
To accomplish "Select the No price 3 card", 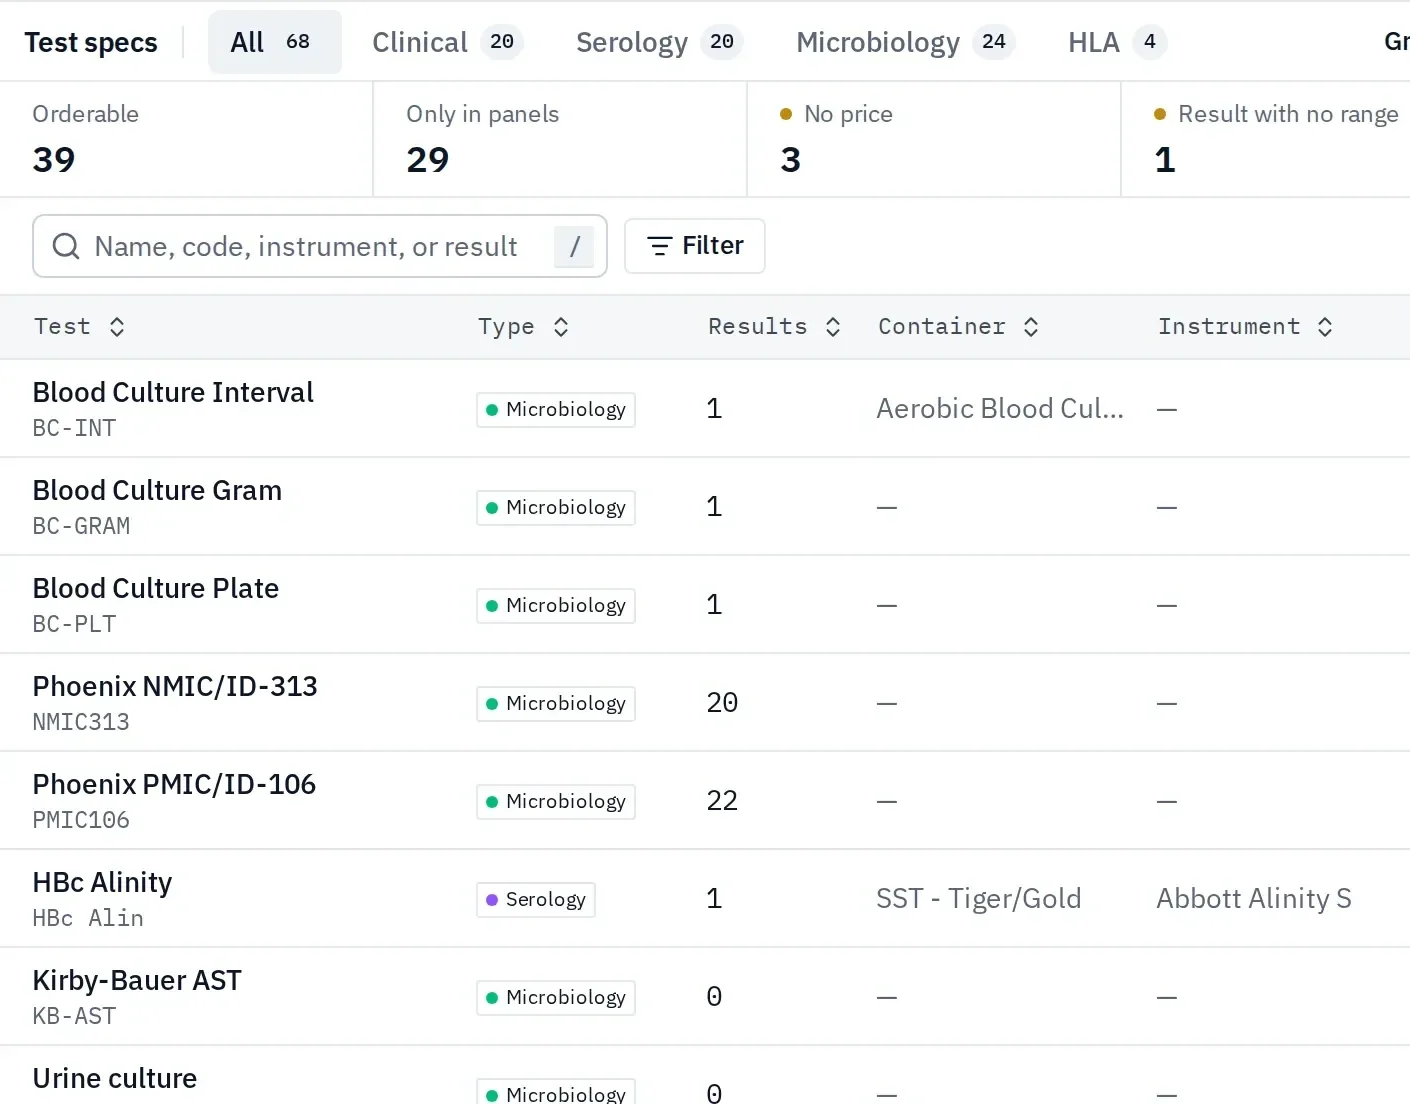I will (x=934, y=139).
